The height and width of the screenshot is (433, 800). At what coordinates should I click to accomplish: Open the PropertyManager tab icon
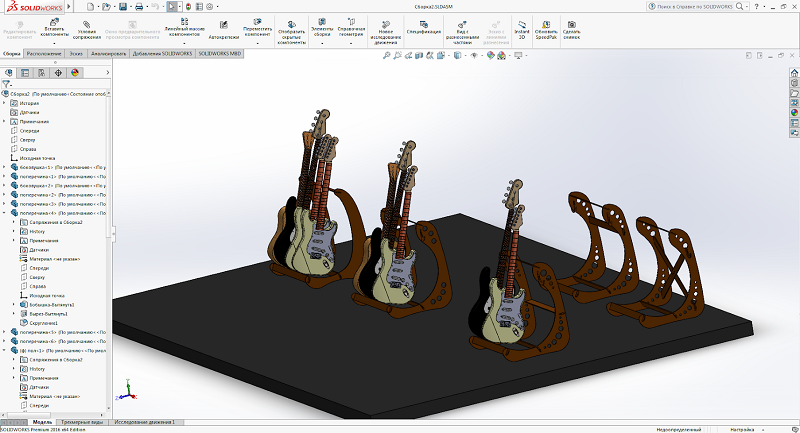24,72
